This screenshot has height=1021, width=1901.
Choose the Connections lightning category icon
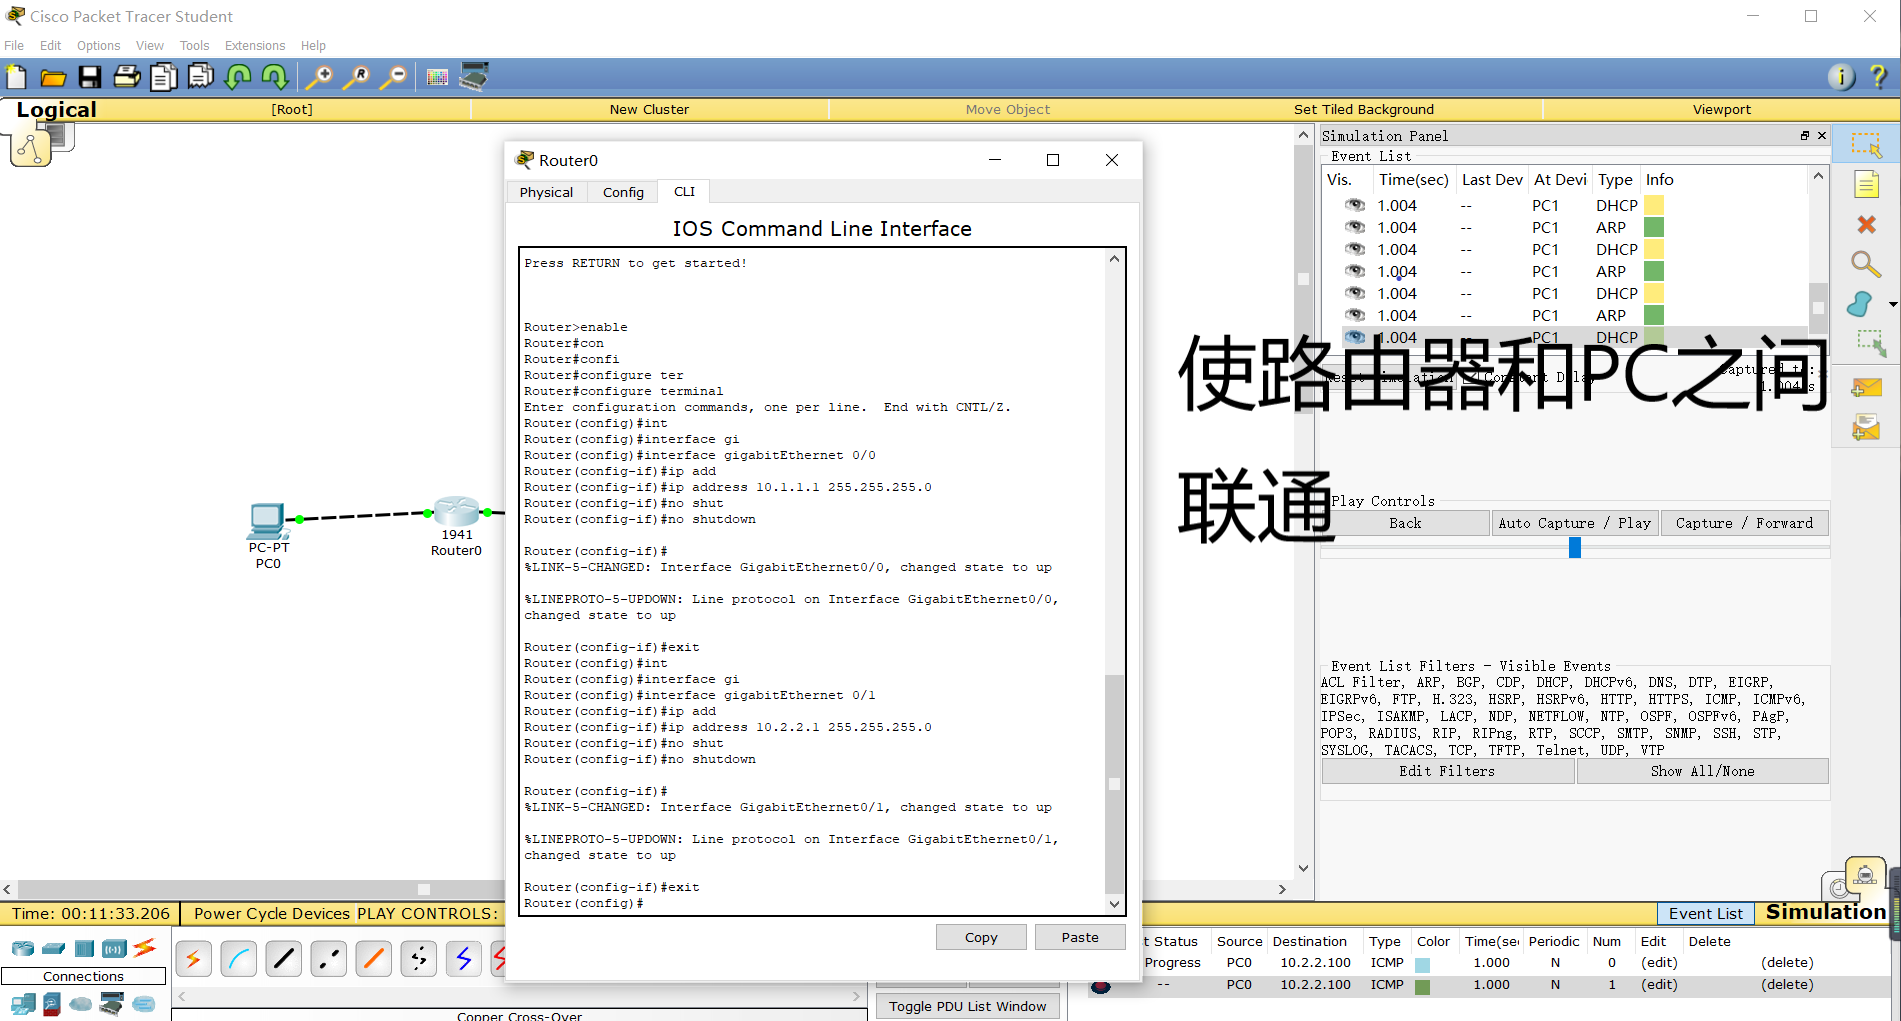(145, 946)
